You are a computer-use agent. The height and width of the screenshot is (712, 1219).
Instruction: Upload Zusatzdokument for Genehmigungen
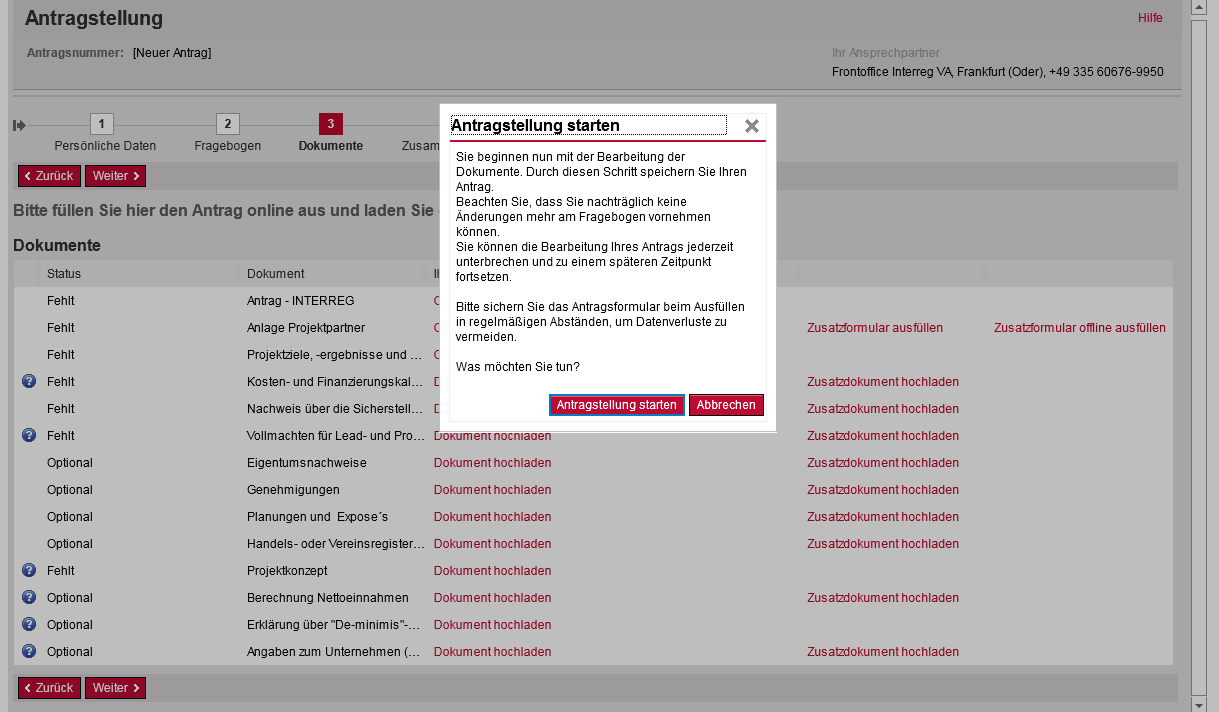(x=883, y=490)
